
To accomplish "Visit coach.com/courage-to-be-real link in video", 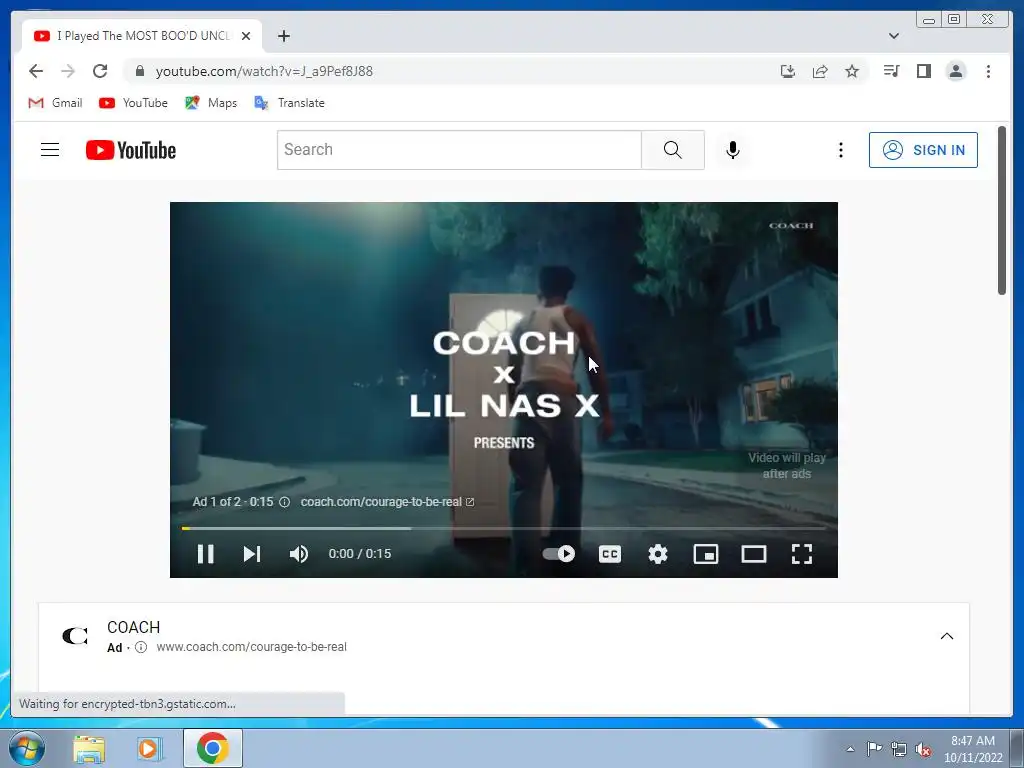I will tap(387, 502).
